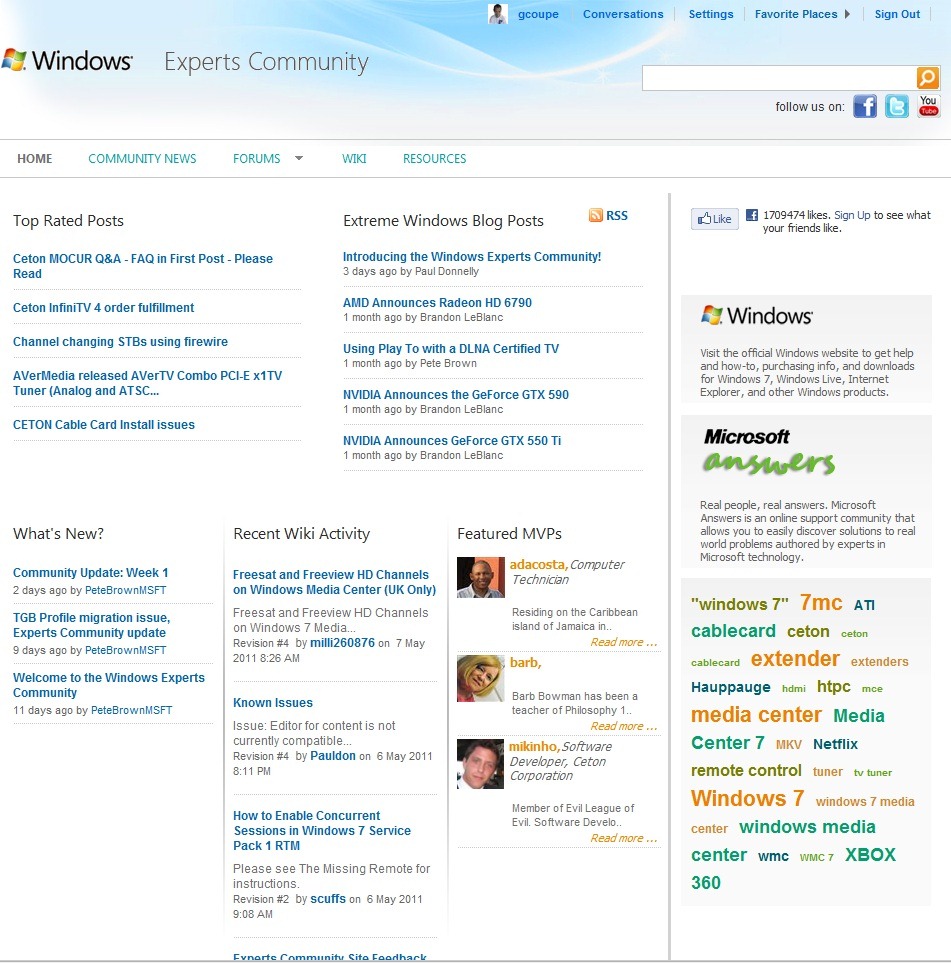Expand adacosta's Read more link
This screenshot has height=963, width=951.
(623, 642)
